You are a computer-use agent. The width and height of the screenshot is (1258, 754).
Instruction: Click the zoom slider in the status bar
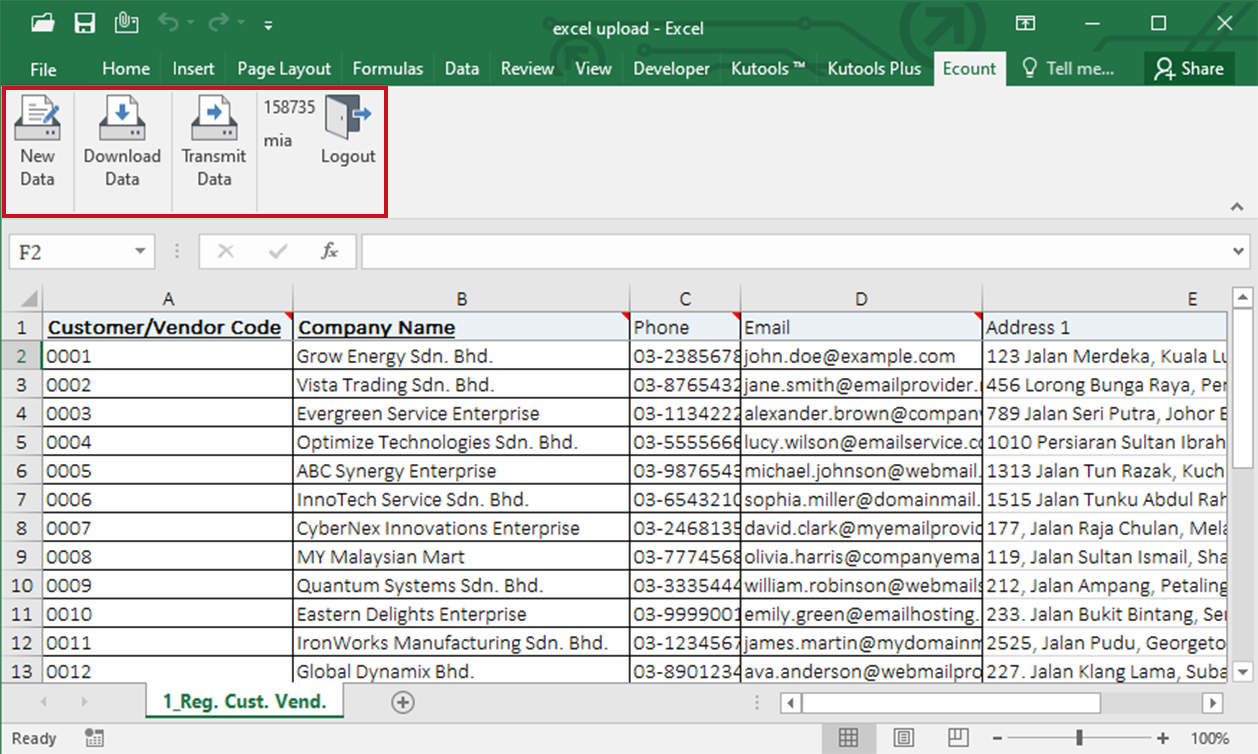(x=1079, y=738)
